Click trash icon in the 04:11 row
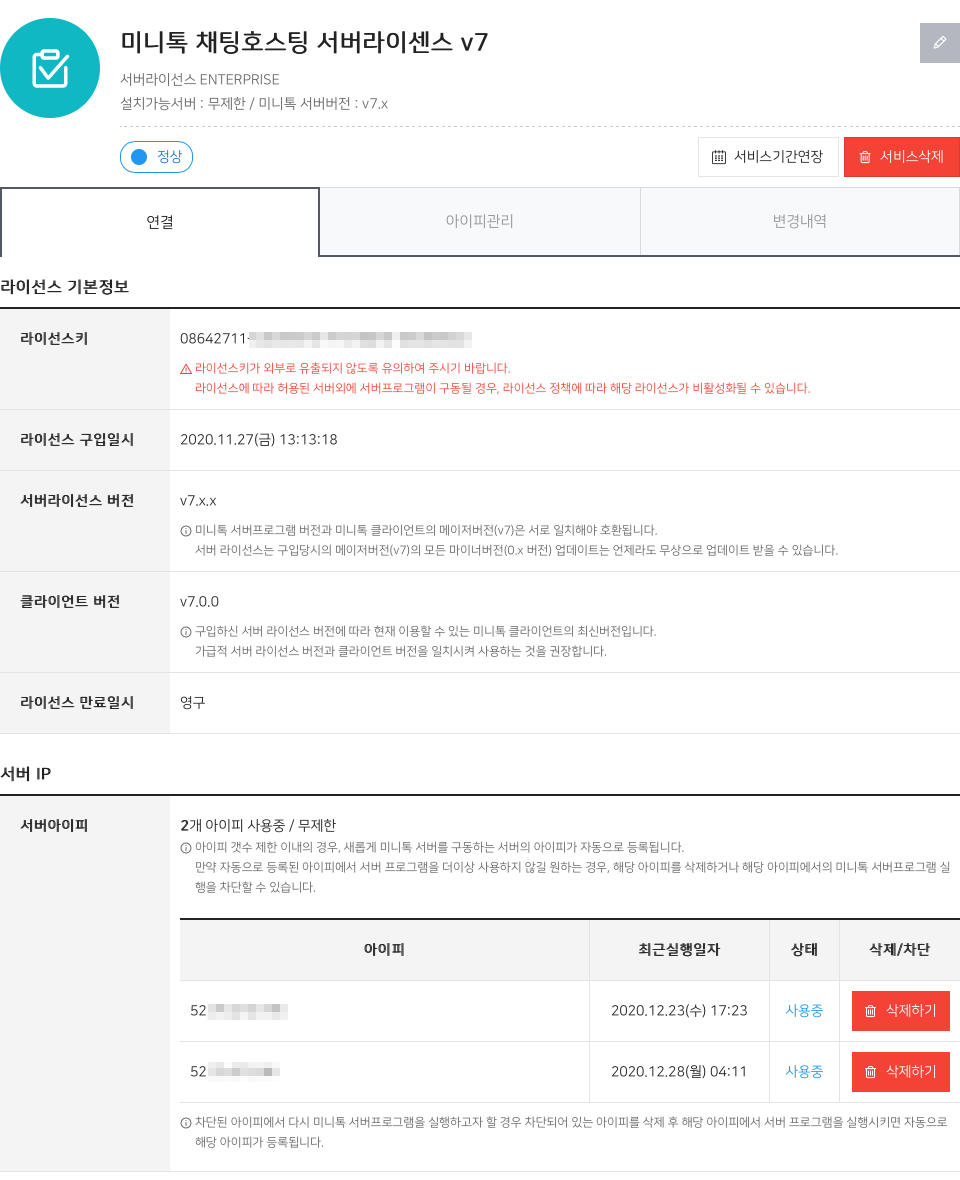 [870, 1072]
